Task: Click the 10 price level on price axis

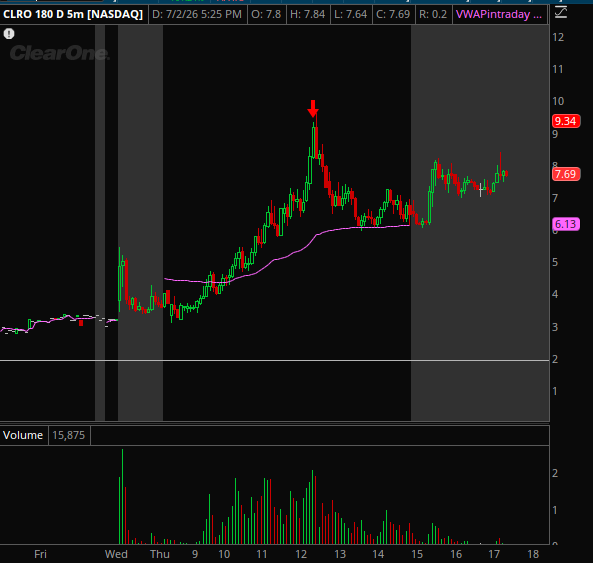Action: [558, 101]
